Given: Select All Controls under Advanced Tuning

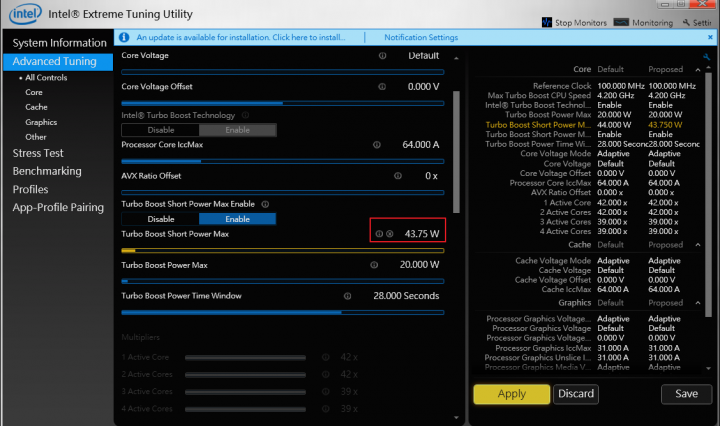Looking at the screenshot, I should coord(46,78).
